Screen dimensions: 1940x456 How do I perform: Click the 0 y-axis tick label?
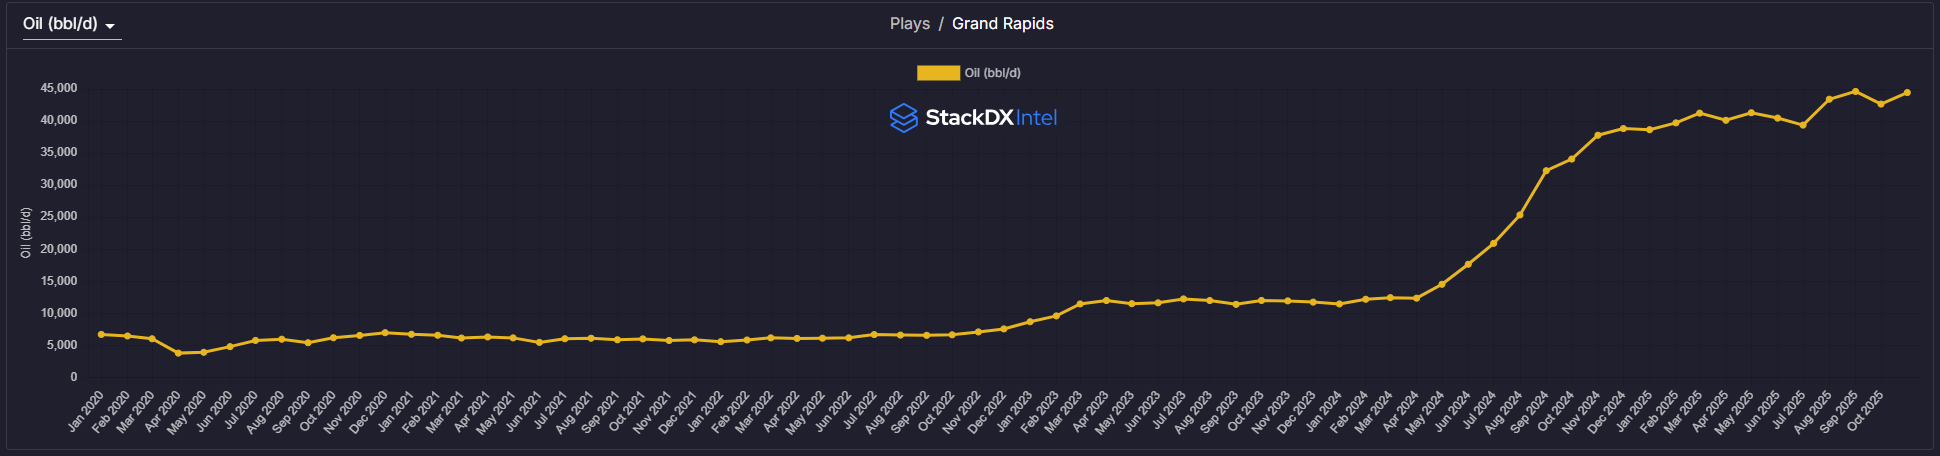click(73, 377)
